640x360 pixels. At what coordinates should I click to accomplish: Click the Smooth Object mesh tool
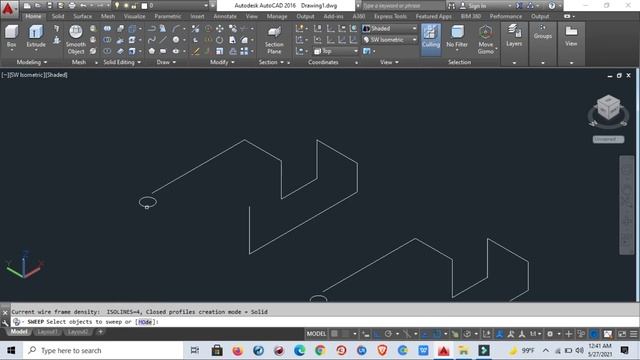76,39
